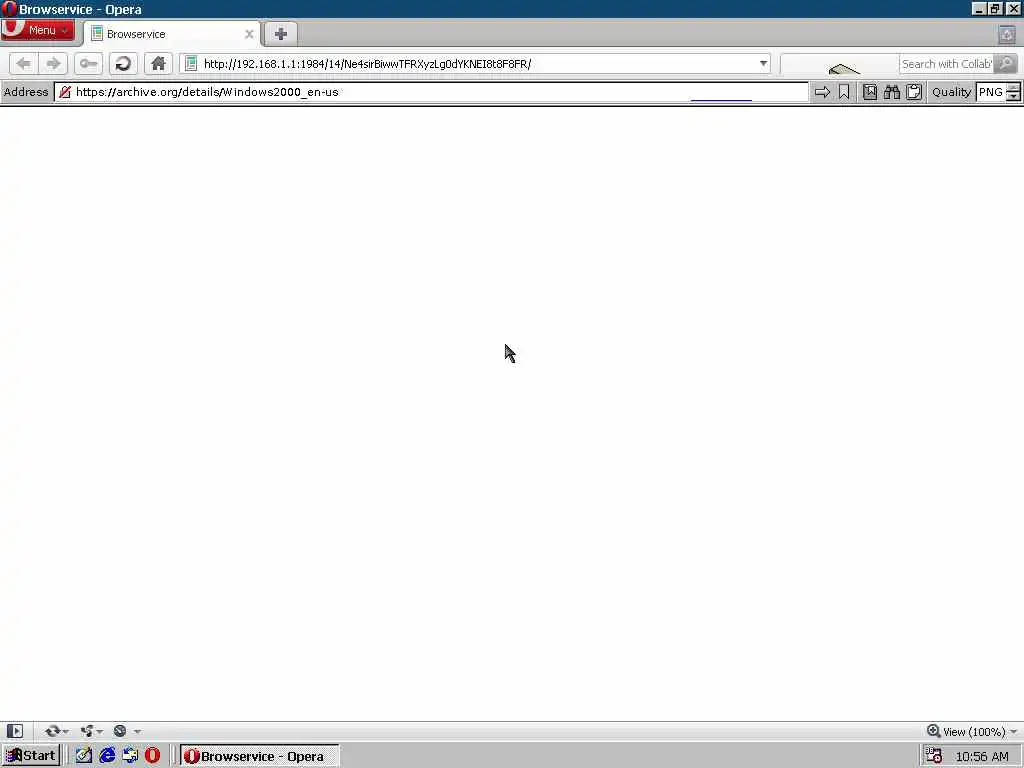Screen dimensions: 1024x768
Task: Open the Opera Menu button
Action: (37, 30)
